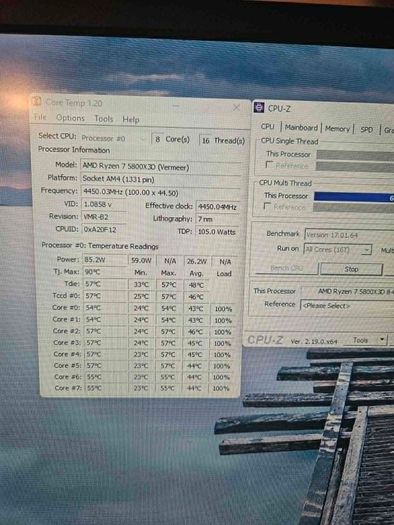This screenshot has height=525, width=394.
Task: Click the Power reading 85.2W
Action: [104, 259]
